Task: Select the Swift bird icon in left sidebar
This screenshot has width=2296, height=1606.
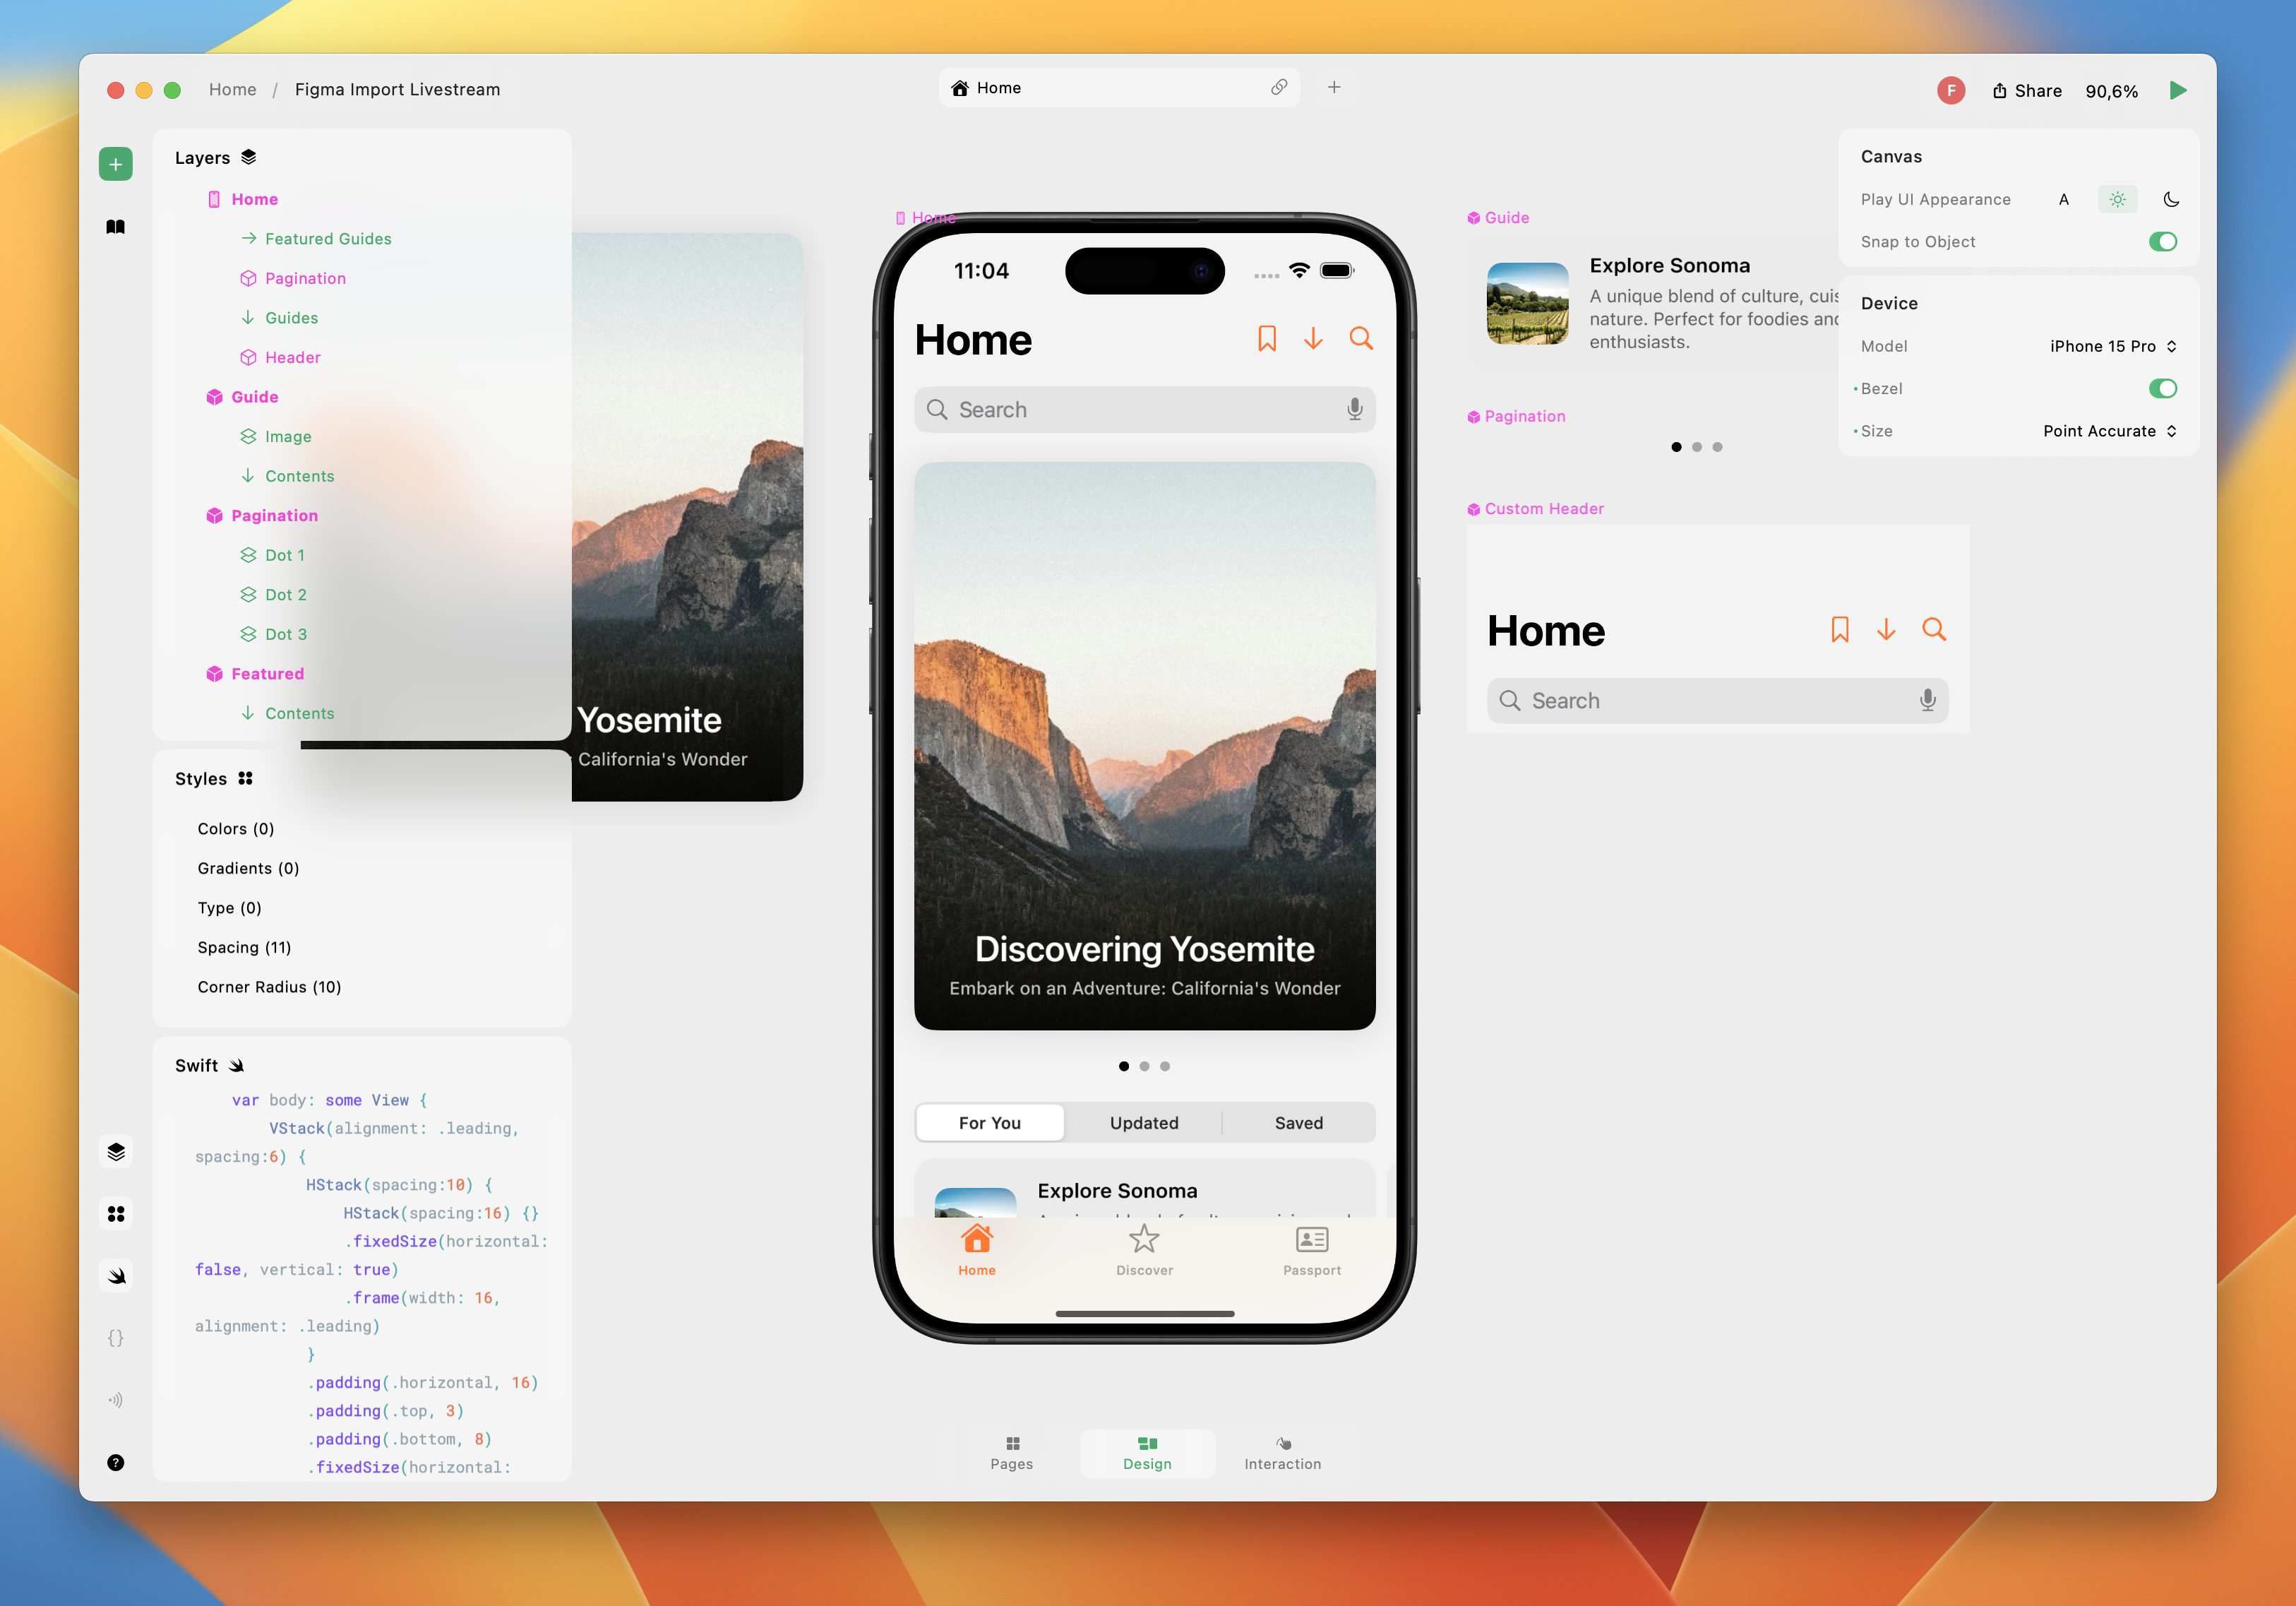Action: (x=116, y=1276)
